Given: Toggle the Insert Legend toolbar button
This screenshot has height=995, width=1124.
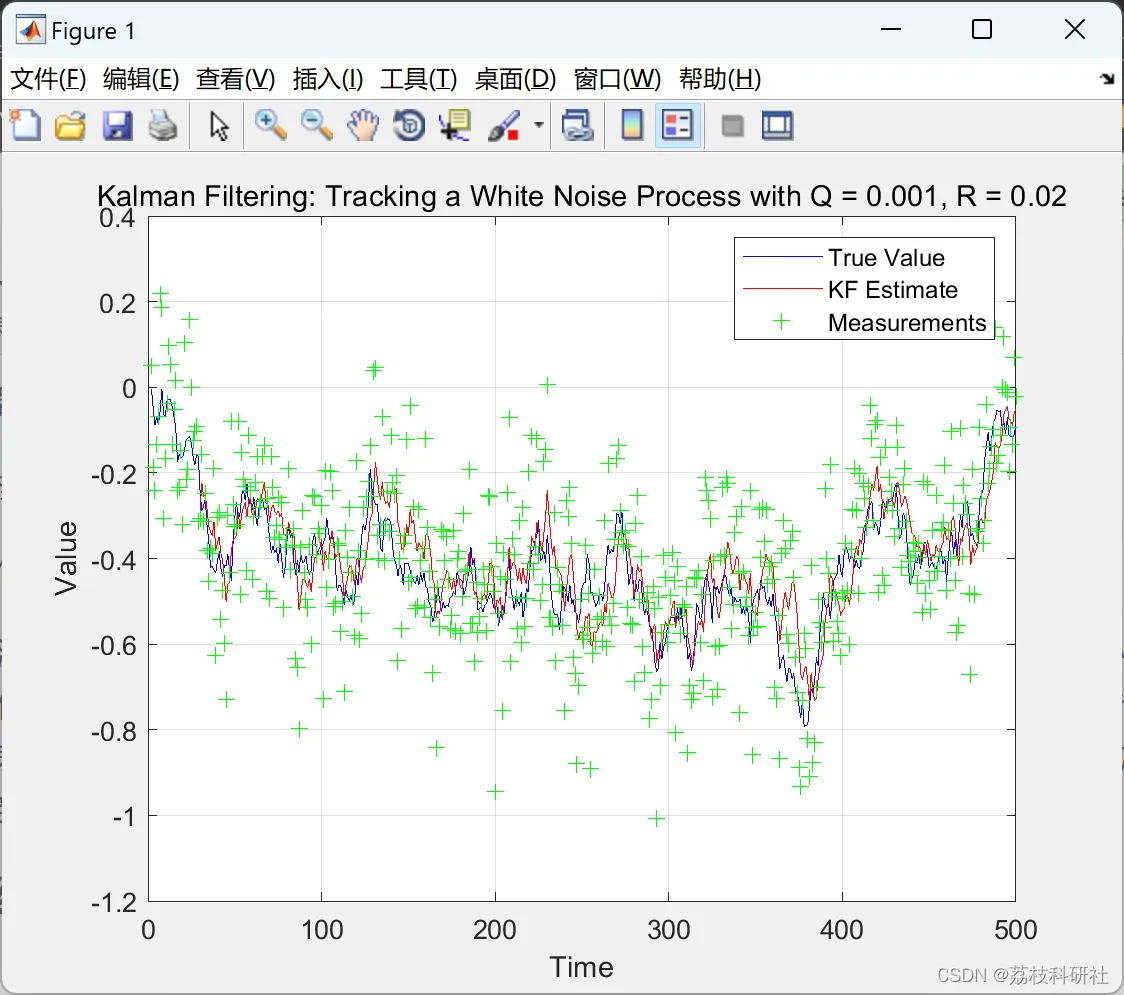Looking at the screenshot, I should point(677,125).
